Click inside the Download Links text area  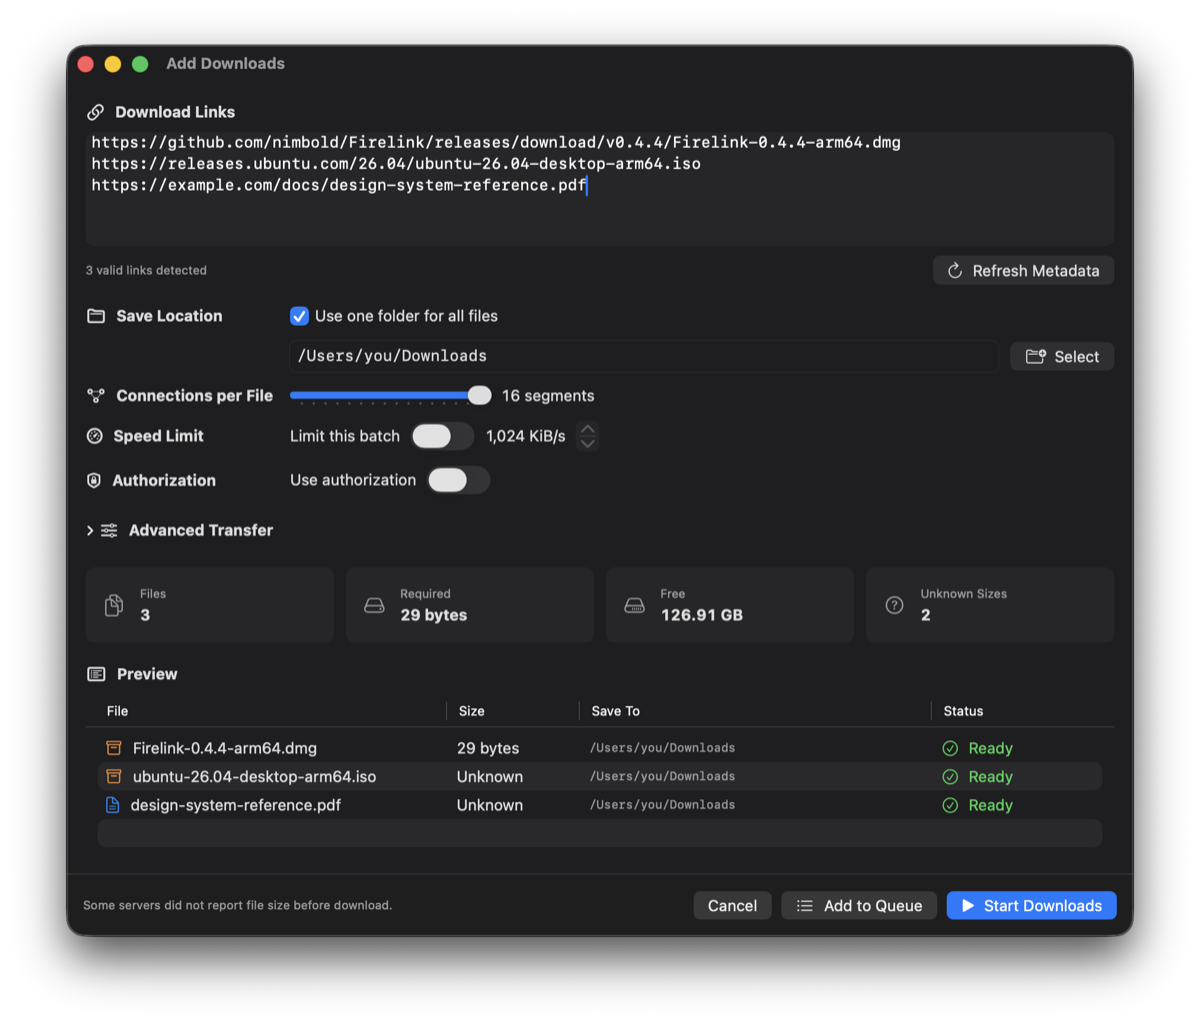point(600,188)
